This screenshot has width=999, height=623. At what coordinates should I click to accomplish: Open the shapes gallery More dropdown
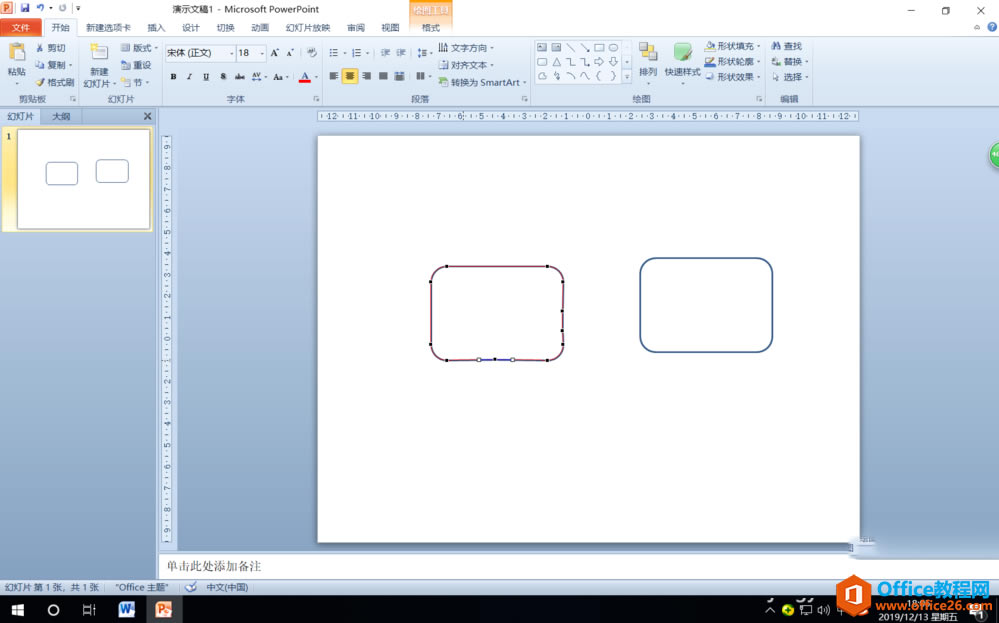point(627,76)
